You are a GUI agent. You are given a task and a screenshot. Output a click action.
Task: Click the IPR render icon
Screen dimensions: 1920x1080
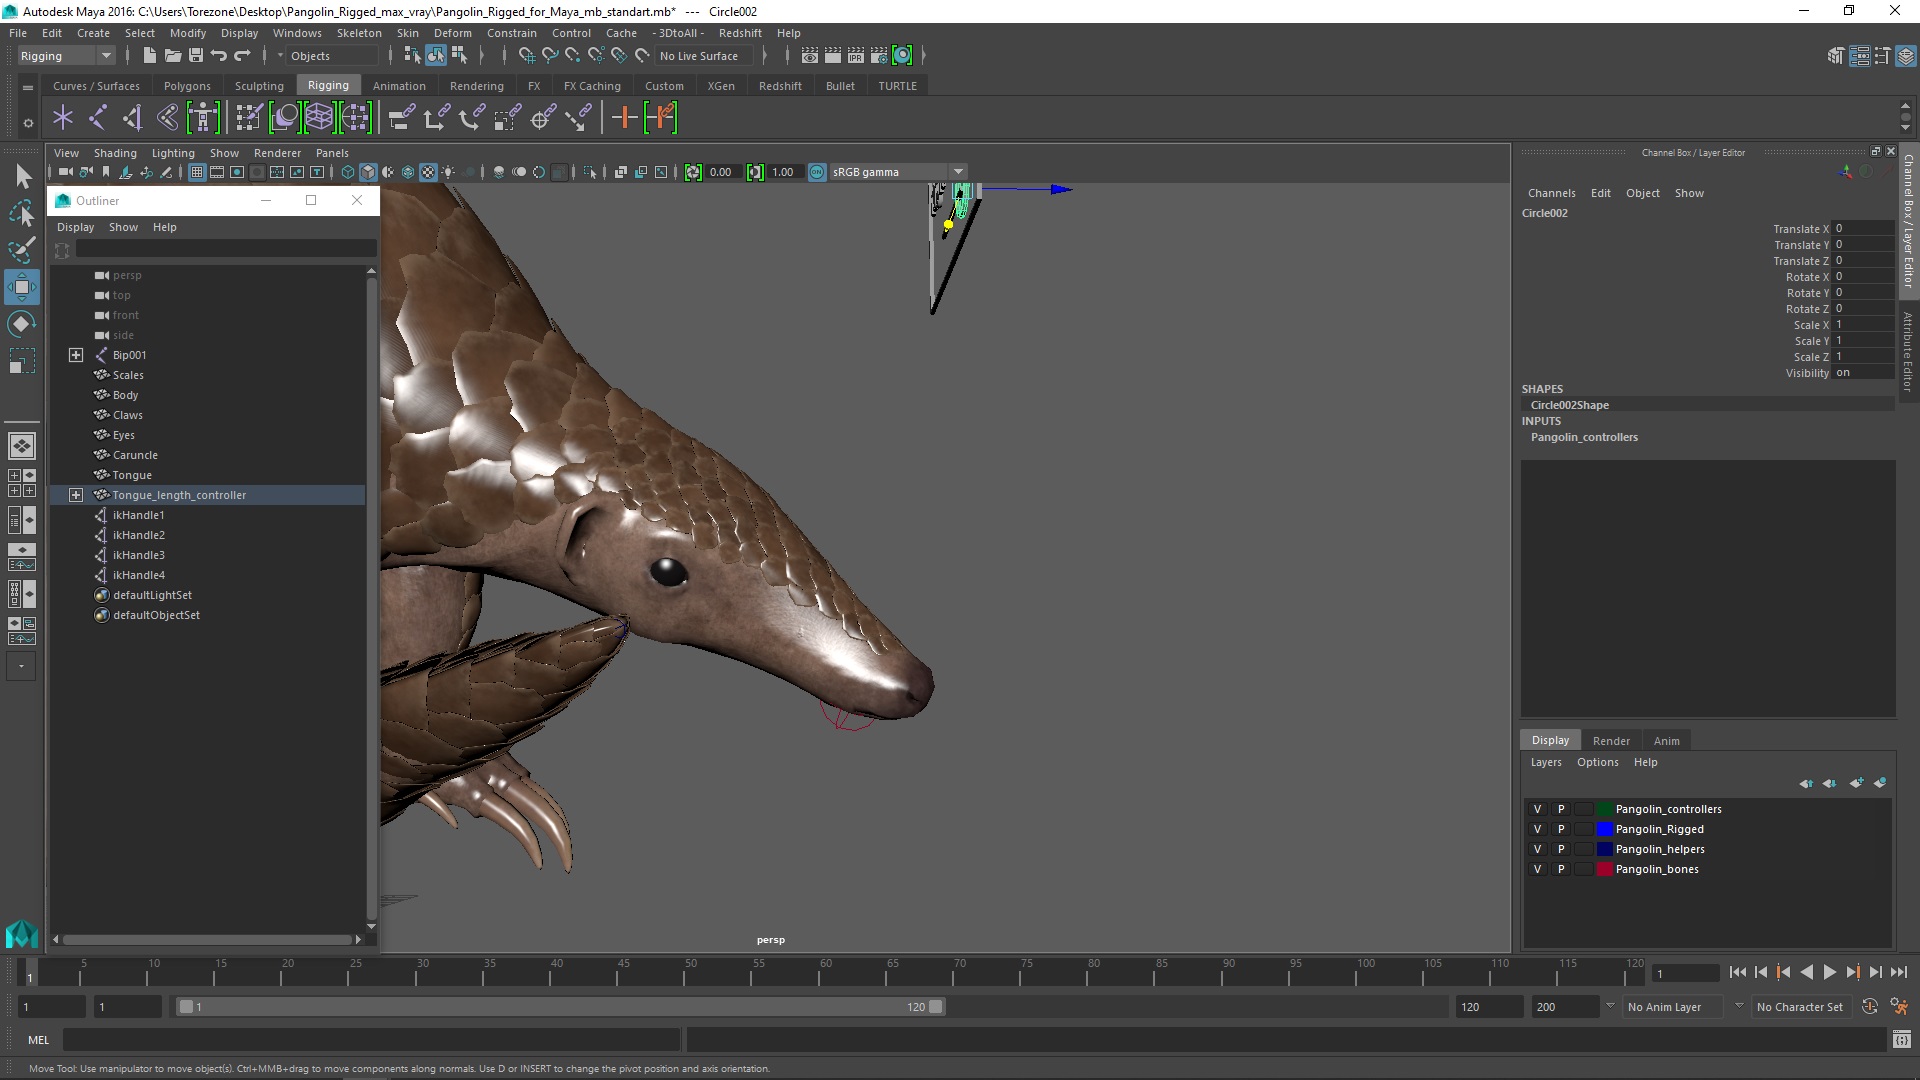[x=856, y=56]
